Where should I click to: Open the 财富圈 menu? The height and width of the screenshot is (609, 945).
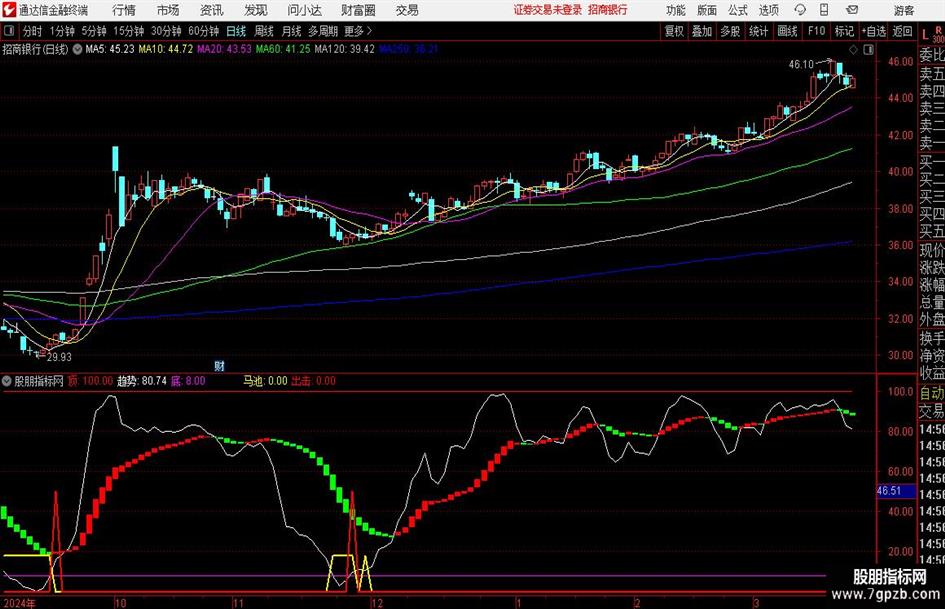click(358, 10)
